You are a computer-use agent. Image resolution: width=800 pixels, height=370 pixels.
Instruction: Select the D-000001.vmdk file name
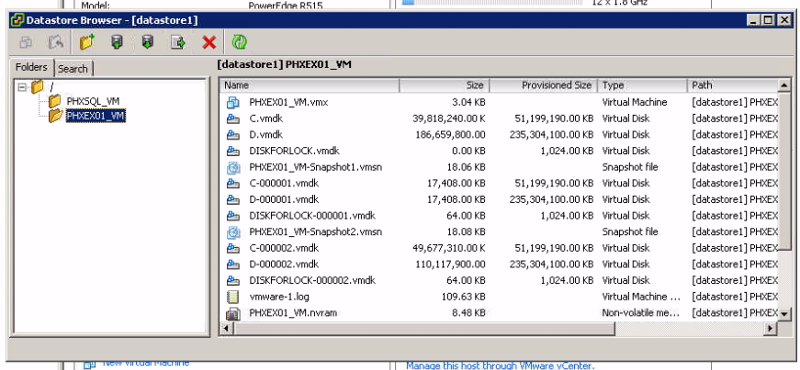tap(284, 200)
